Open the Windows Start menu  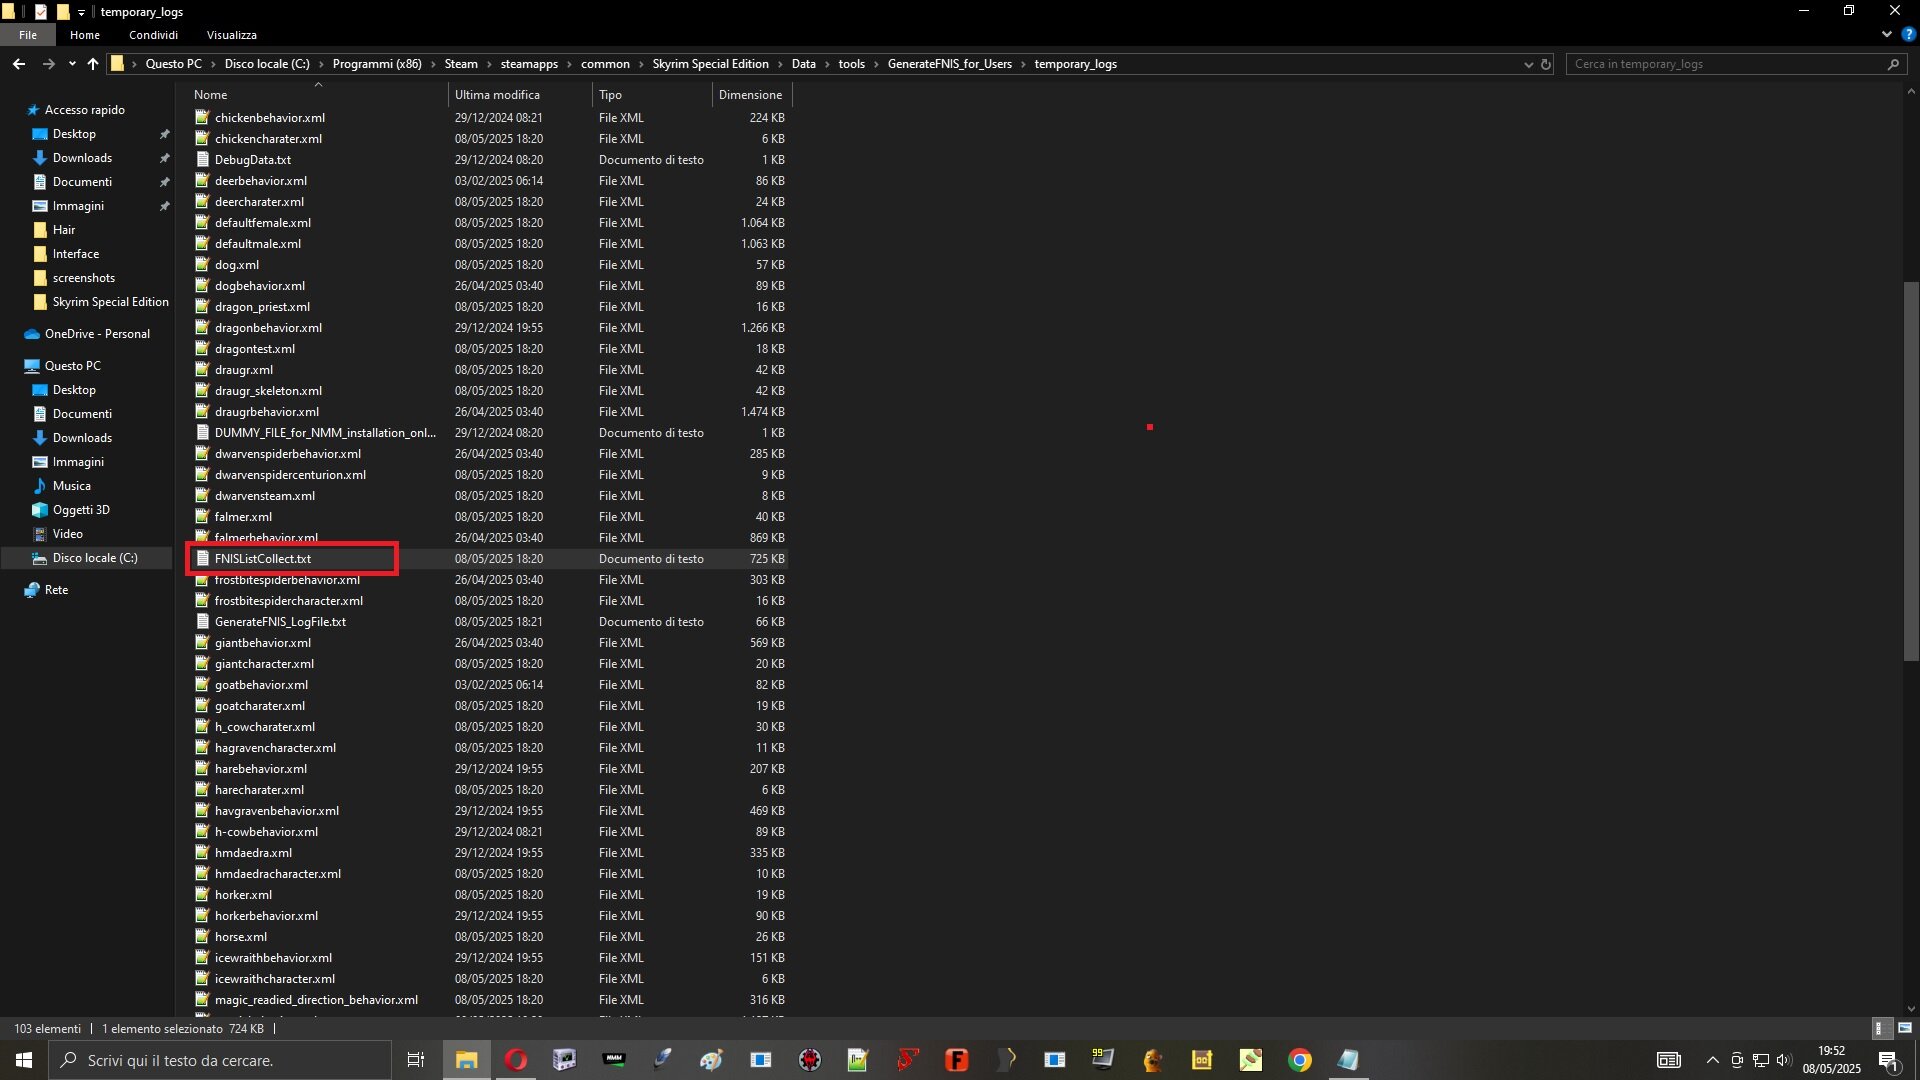24,1060
